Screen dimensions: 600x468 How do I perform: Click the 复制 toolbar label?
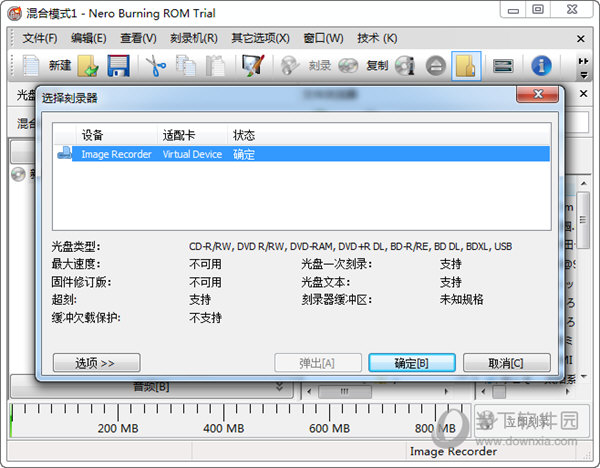click(377, 66)
